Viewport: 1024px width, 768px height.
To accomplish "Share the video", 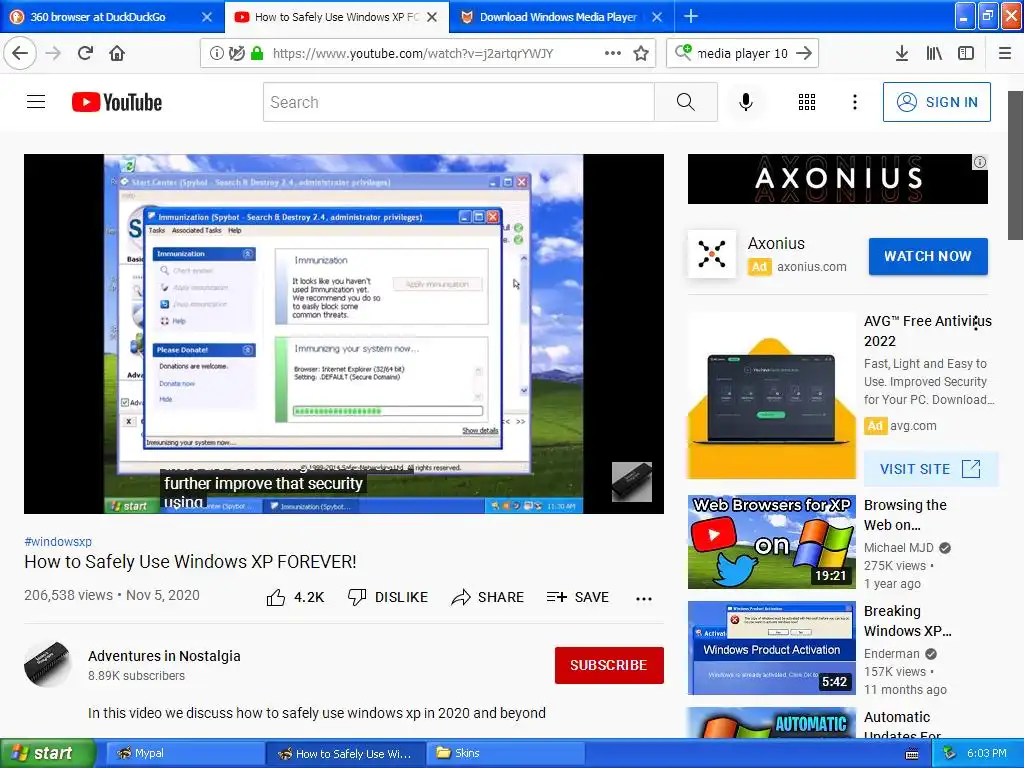I will pos(488,597).
